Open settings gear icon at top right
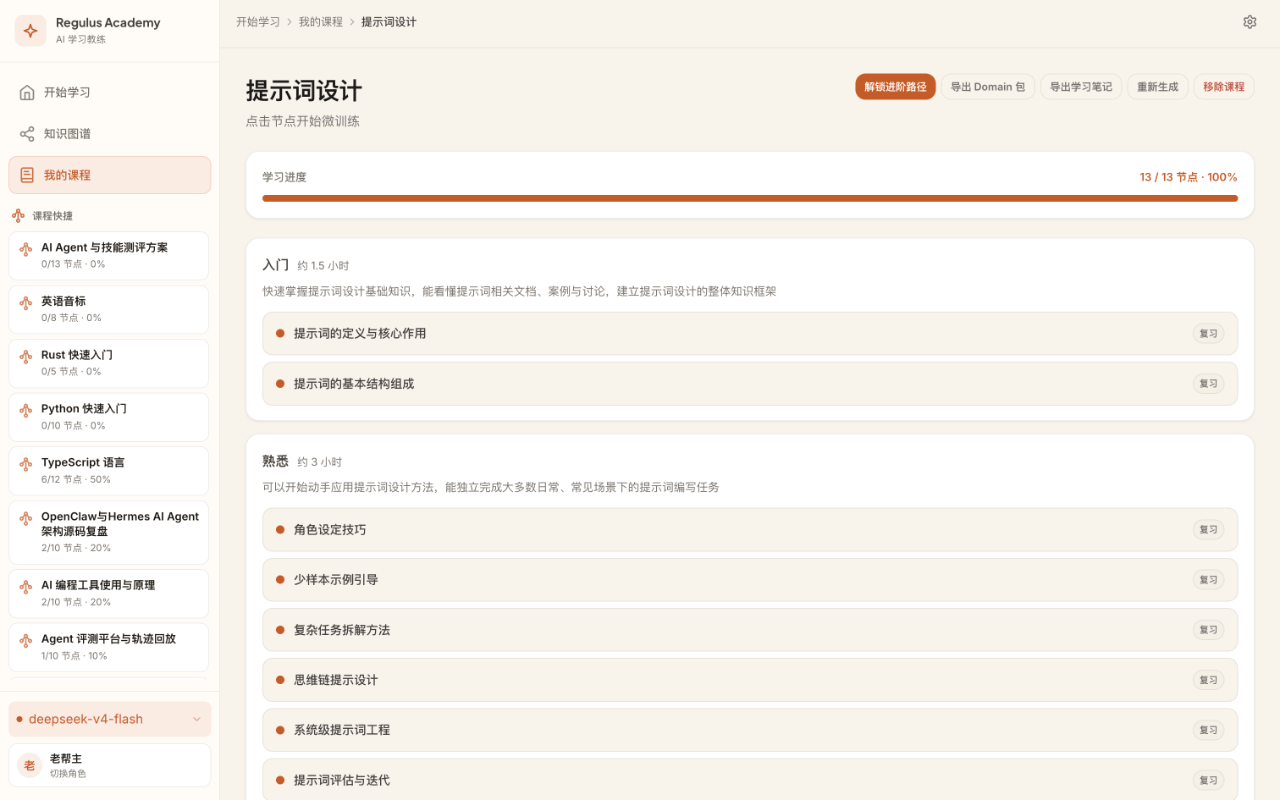This screenshot has height=800, width=1280. pyautogui.click(x=1250, y=22)
